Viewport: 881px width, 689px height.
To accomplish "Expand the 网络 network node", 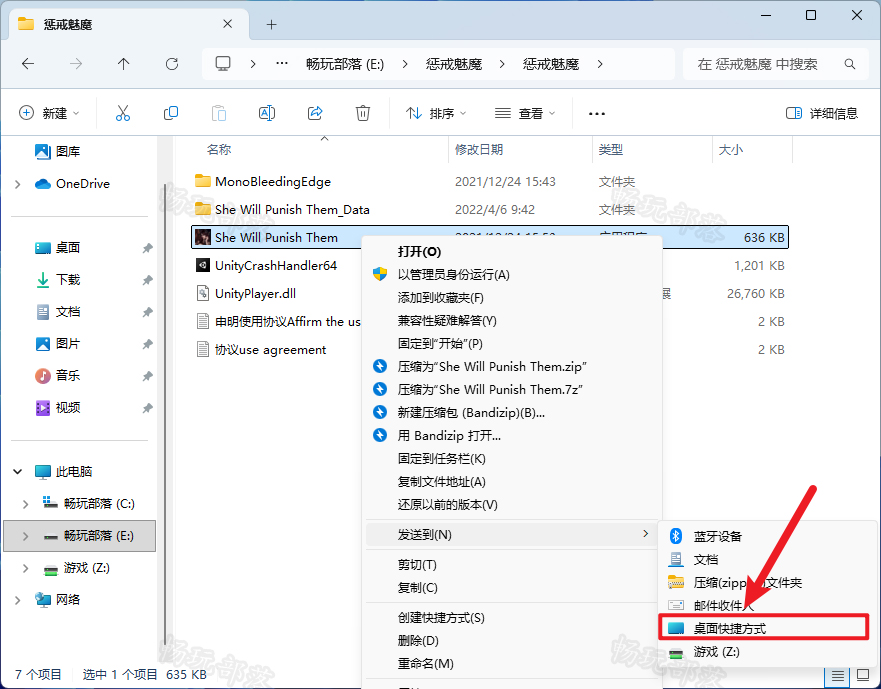I will point(17,600).
